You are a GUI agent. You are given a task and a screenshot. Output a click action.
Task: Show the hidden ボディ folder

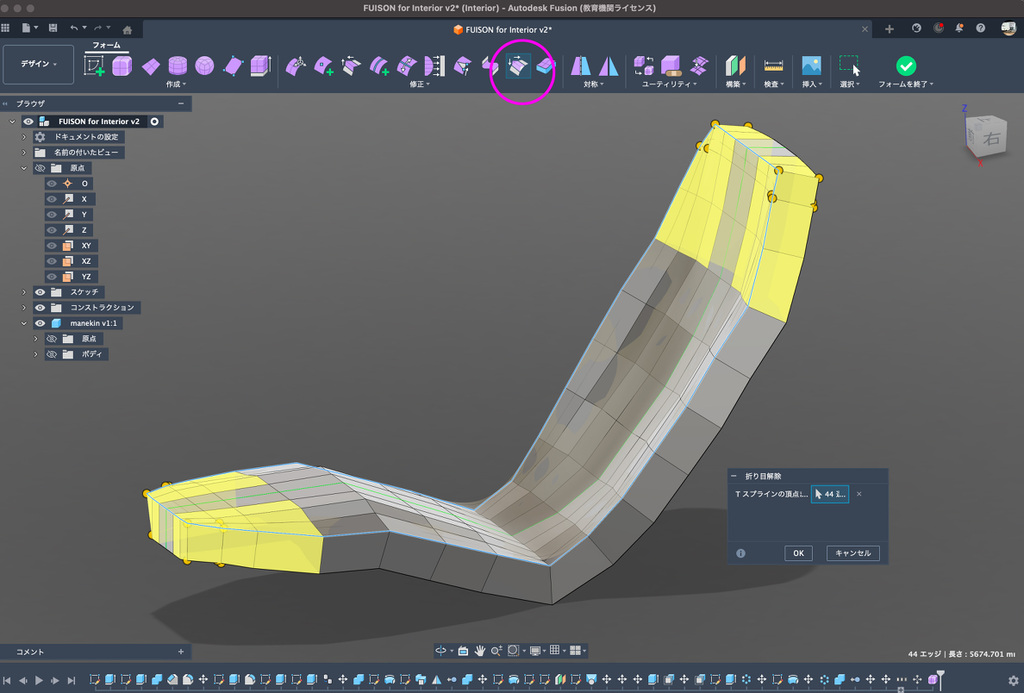(51, 354)
